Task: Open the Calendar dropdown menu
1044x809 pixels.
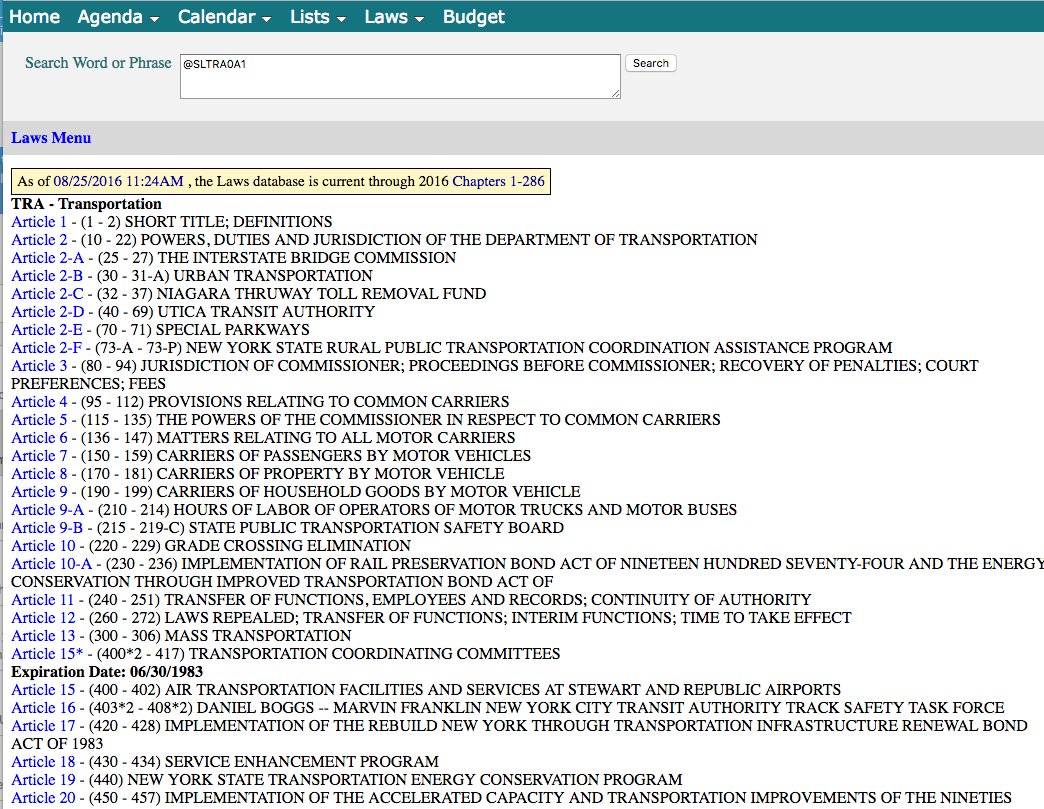Action: point(224,17)
